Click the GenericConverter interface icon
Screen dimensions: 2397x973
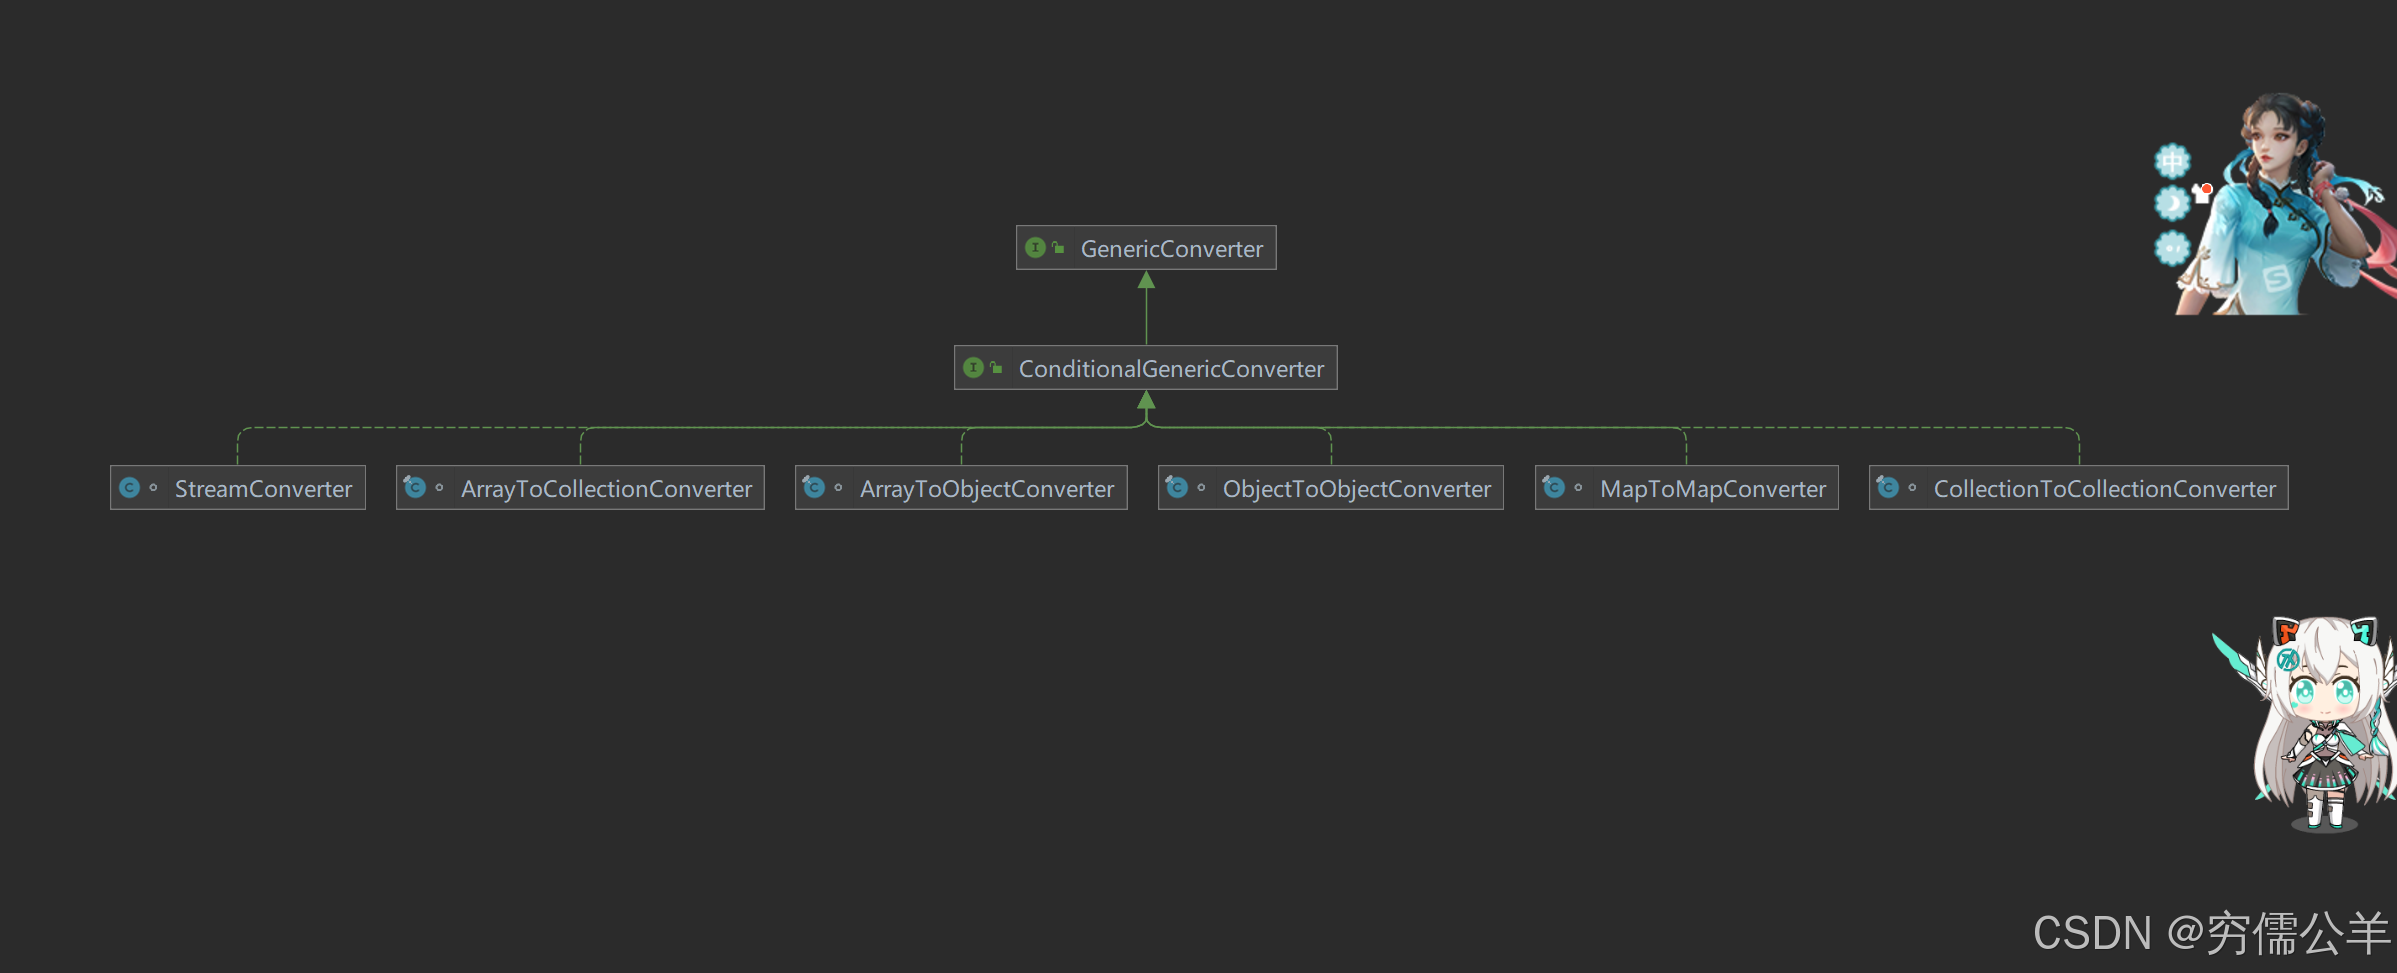pos(1036,247)
